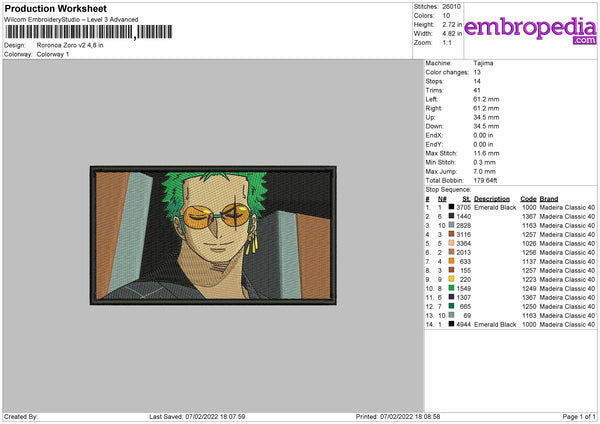Image resolution: width=600 pixels, height=424 pixels.
Task: Click the Total Bobbin value 179.64ft
Action: [x=485, y=180]
